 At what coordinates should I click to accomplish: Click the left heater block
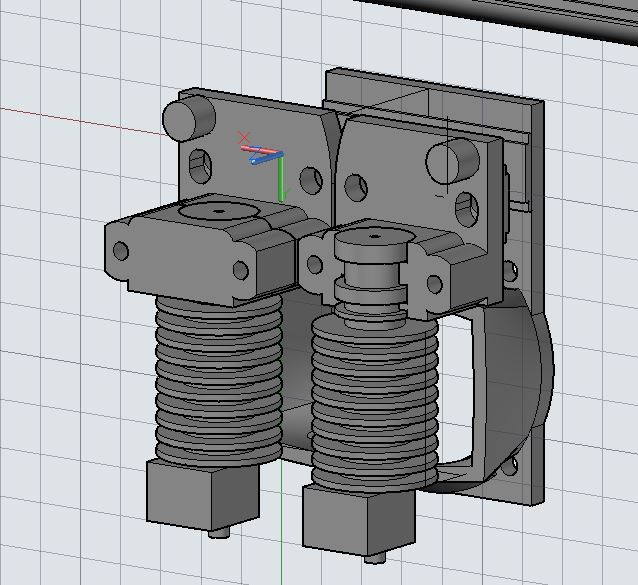[197, 494]
